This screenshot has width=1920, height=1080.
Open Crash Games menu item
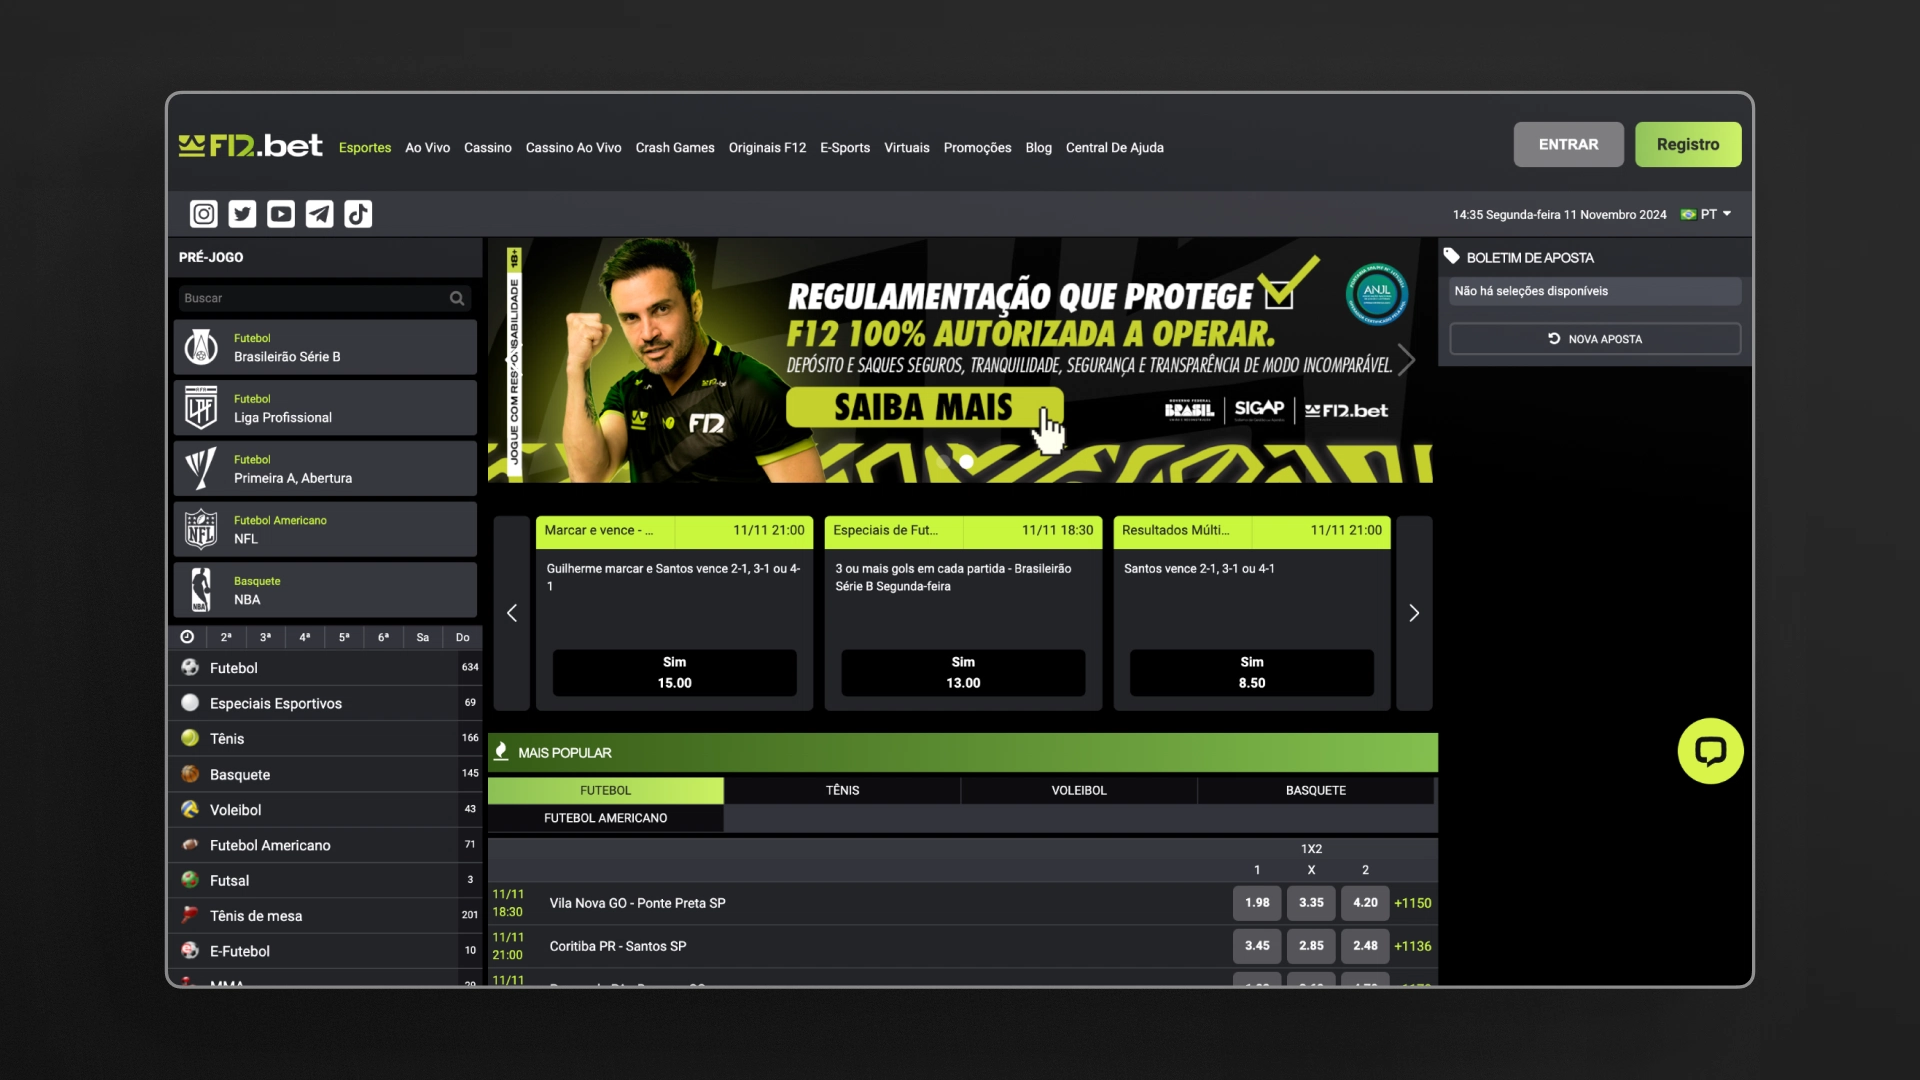[675, 148]
